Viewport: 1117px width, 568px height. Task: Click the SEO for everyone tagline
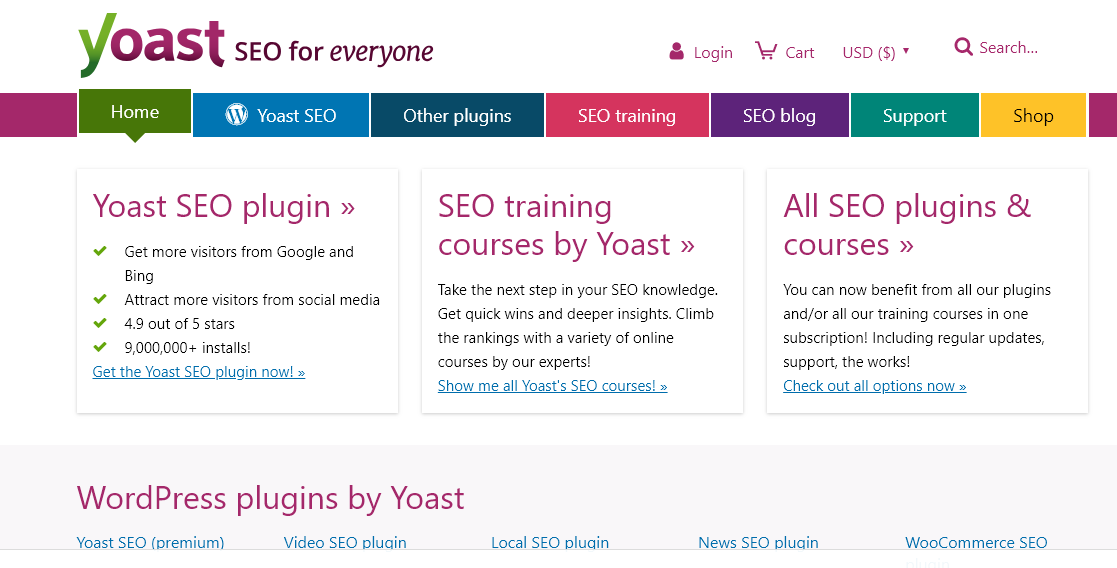coord(333,52)
